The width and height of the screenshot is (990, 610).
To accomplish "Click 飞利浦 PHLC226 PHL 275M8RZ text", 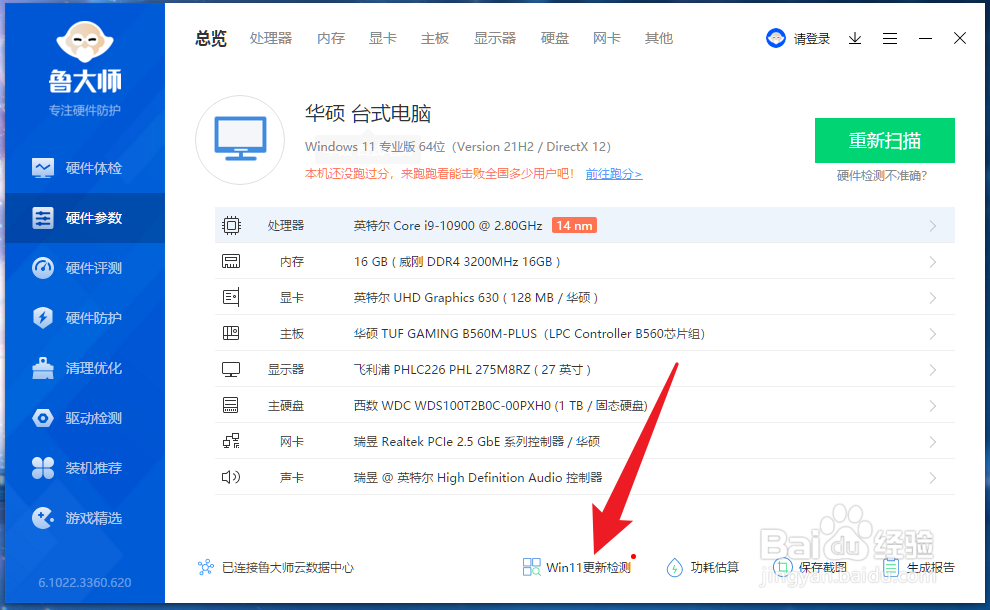I will [x=442, y=369].
